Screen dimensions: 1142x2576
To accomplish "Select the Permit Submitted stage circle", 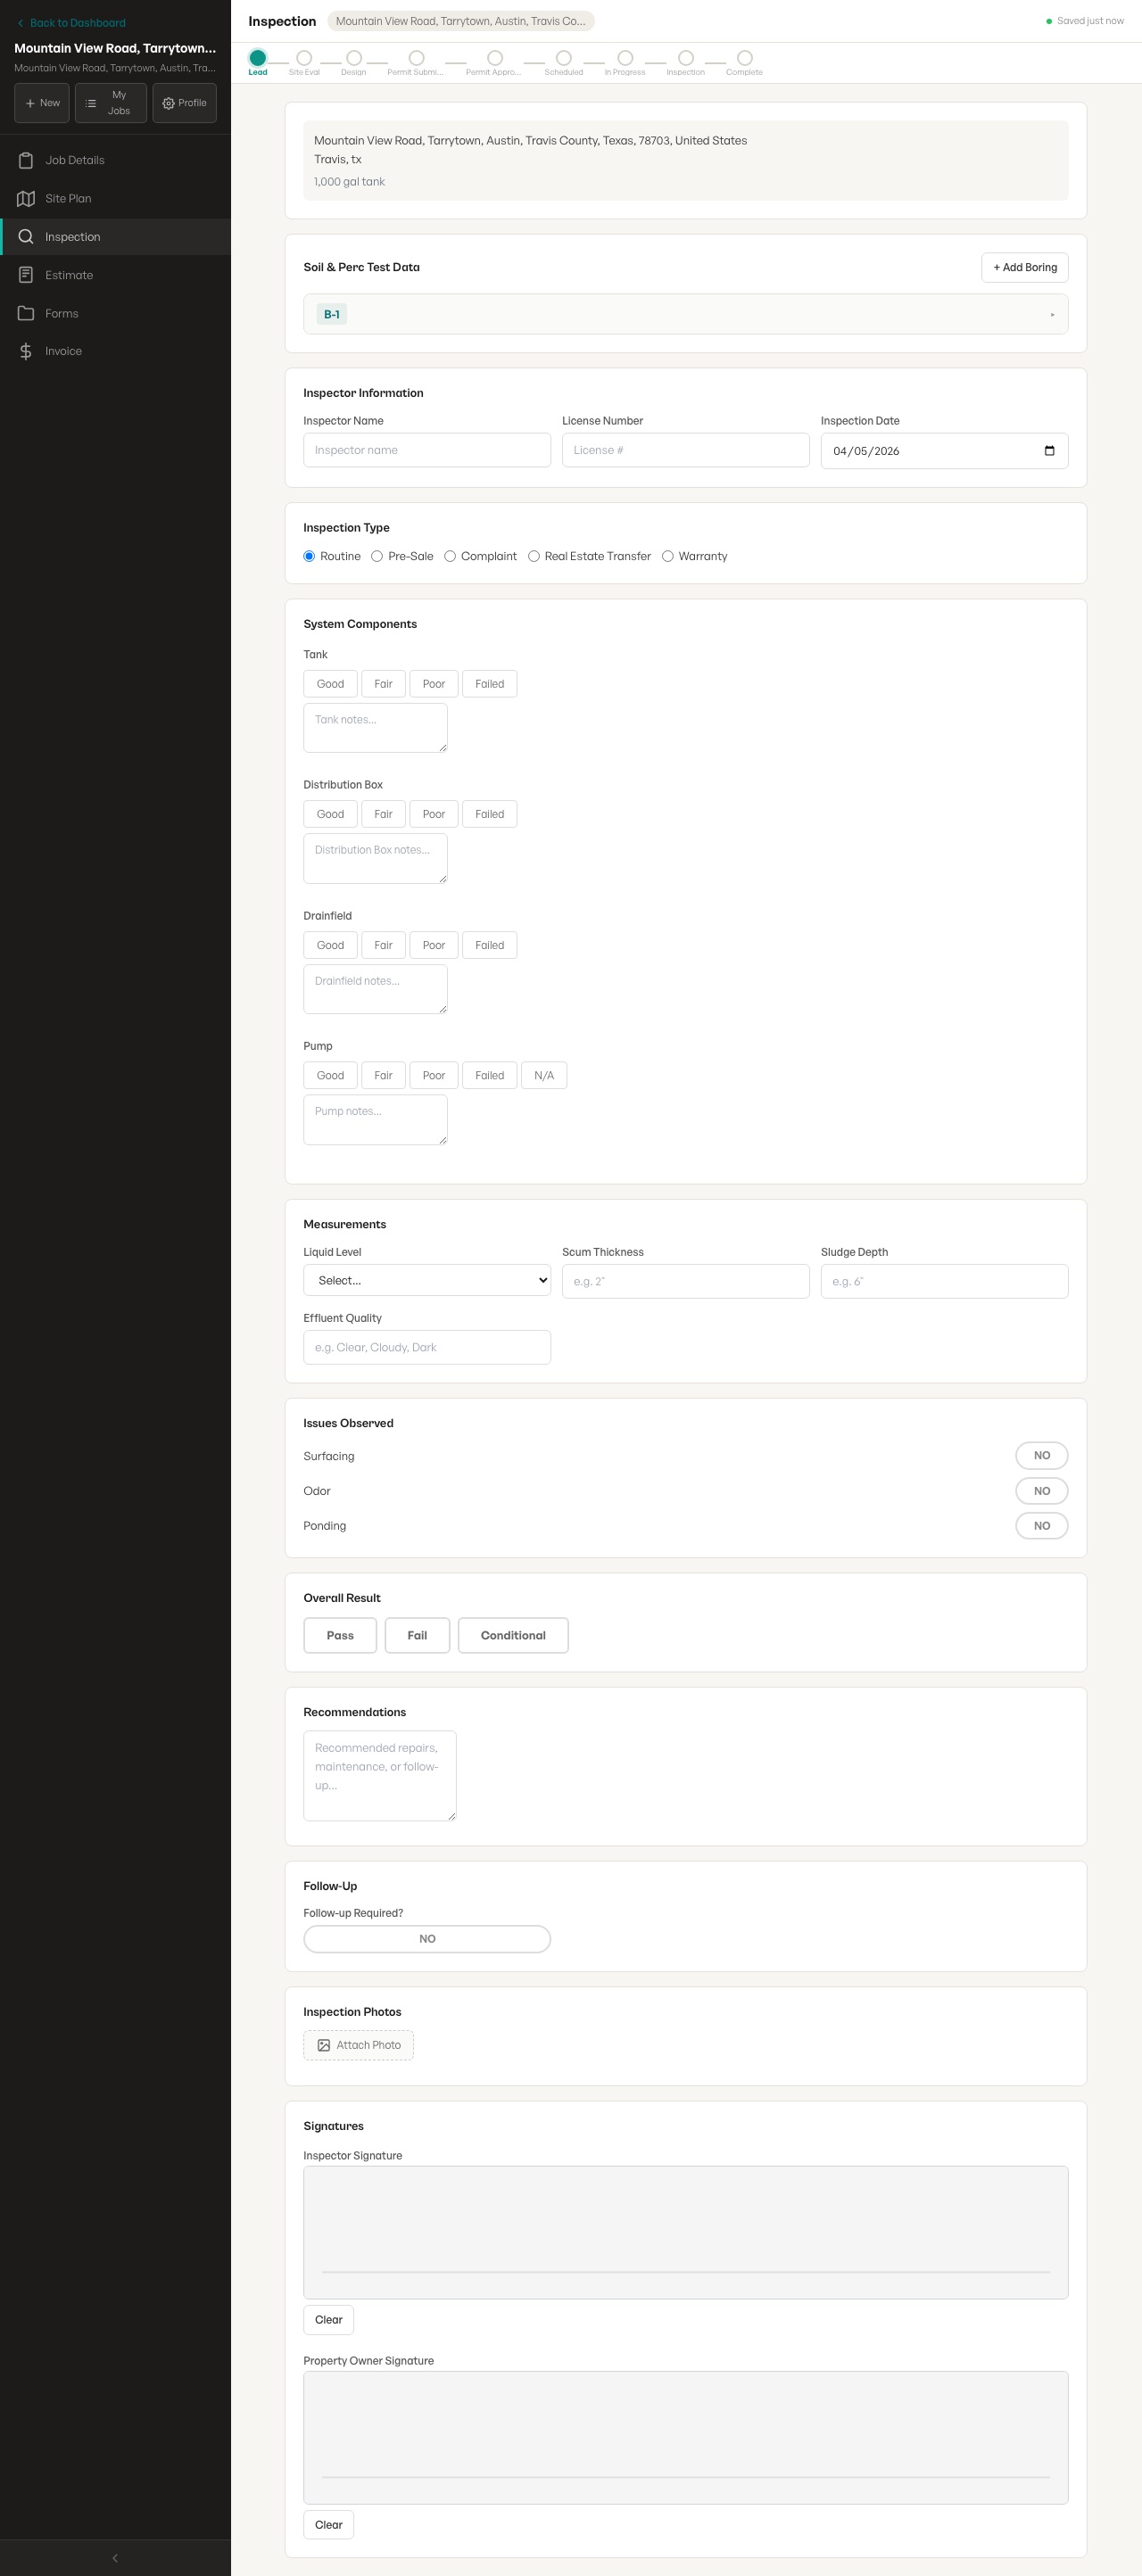I will [417, 58].
